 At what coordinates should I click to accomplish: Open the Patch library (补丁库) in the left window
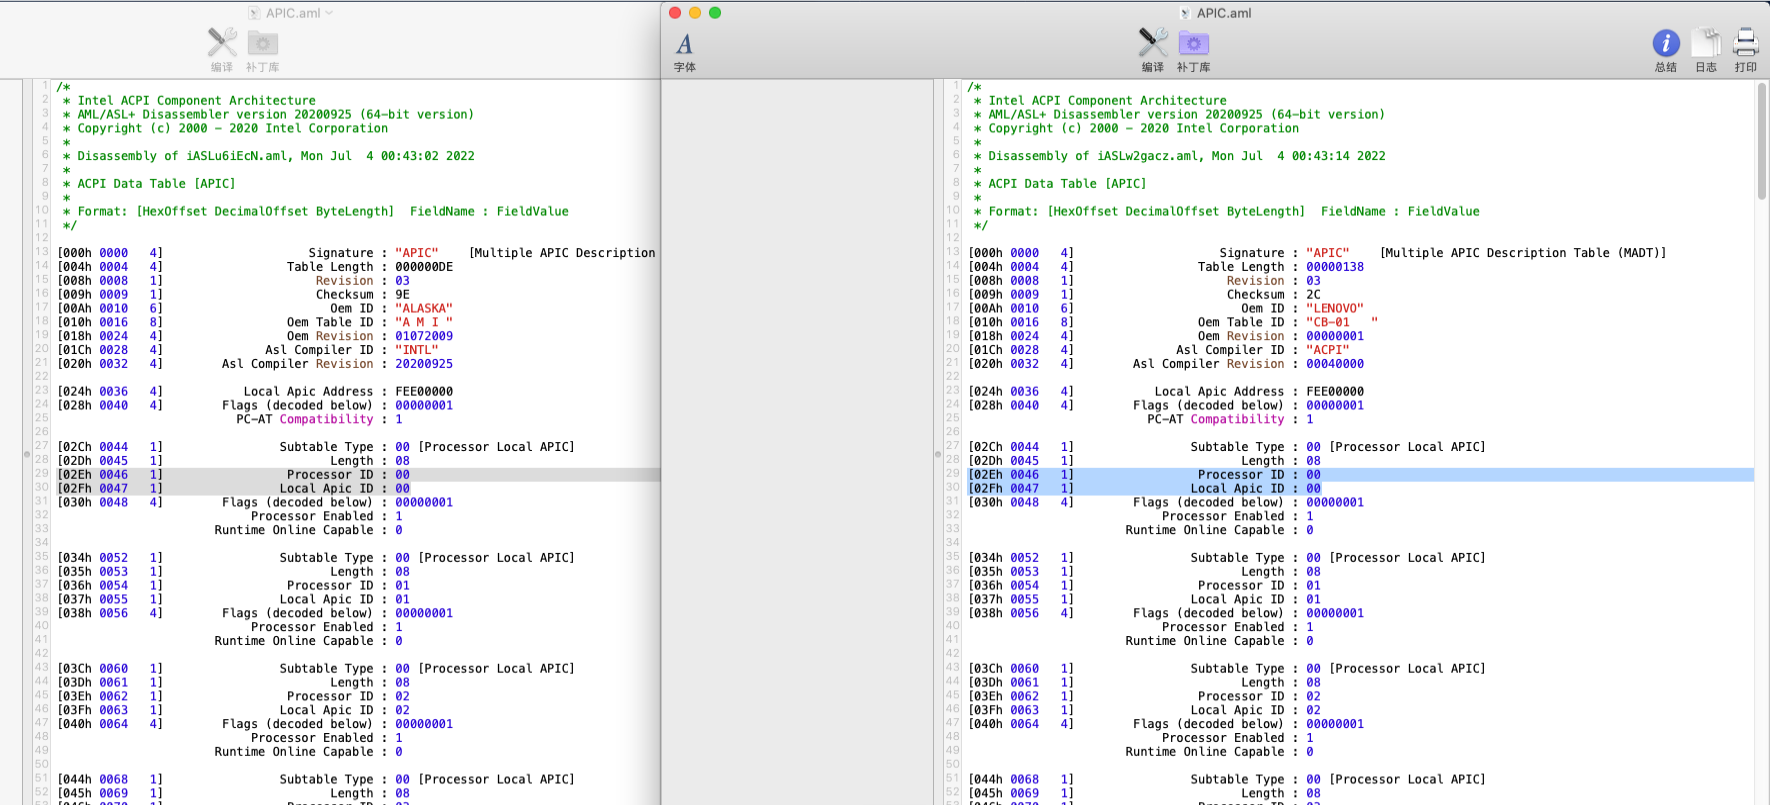262,43
